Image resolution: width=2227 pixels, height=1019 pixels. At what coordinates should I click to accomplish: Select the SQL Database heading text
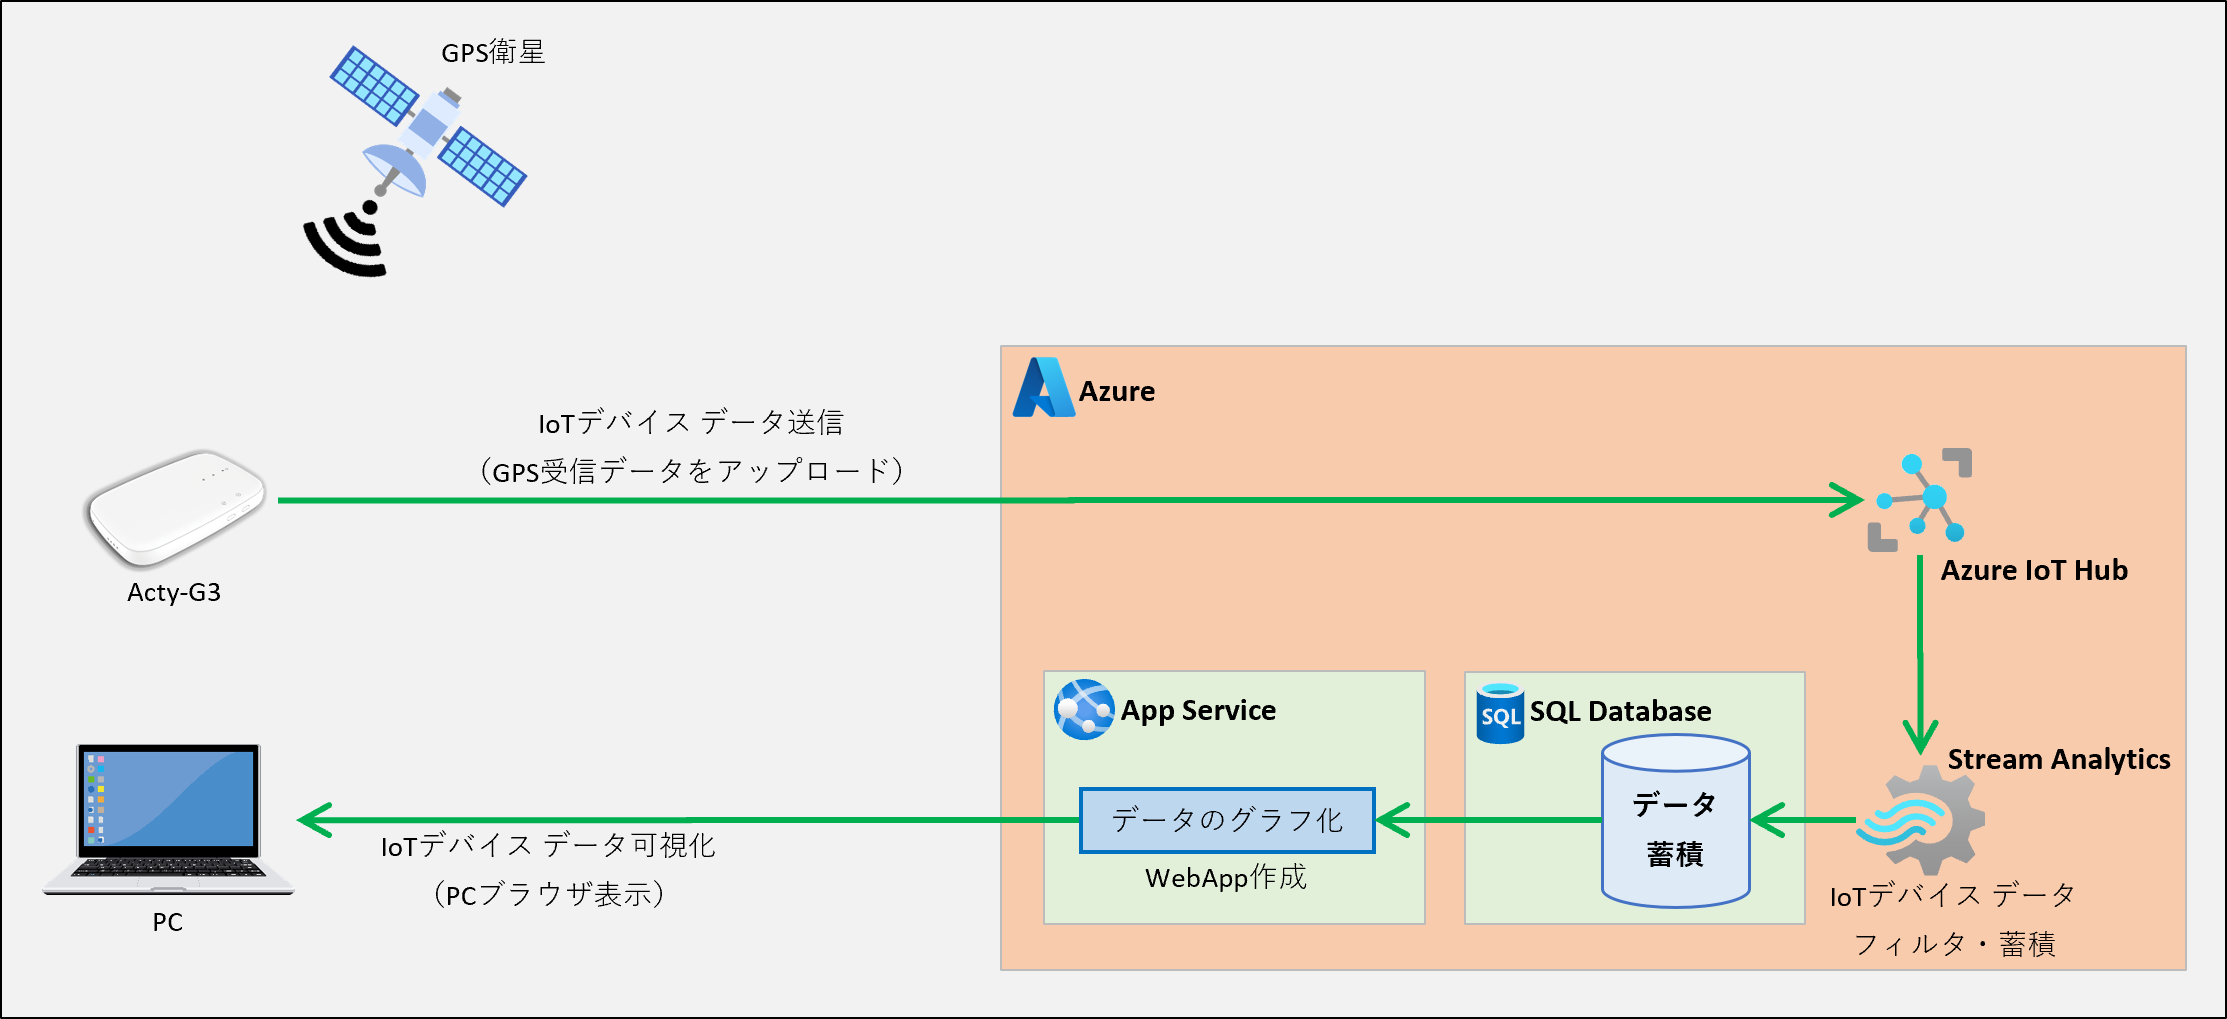coord(1620,711)
